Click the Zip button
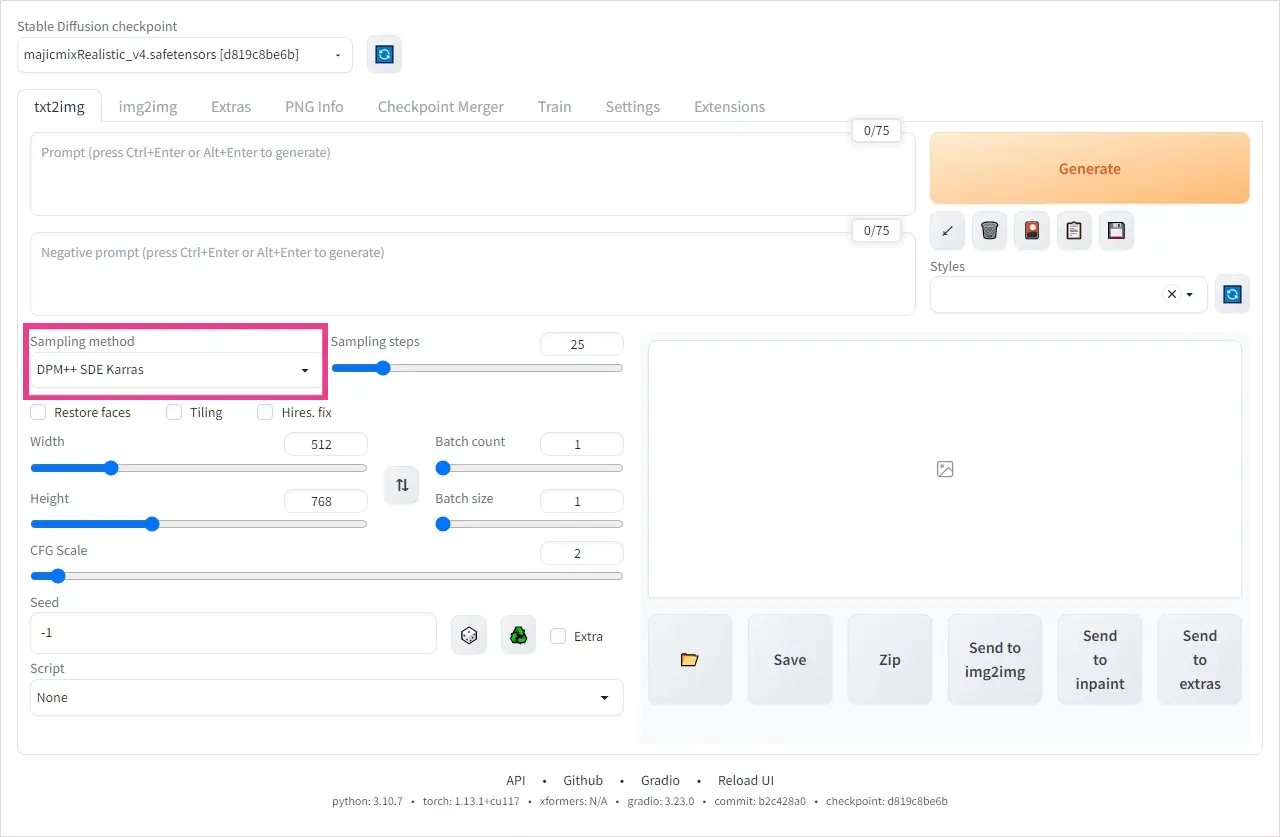Viewport: 1280px width, 837px height. click(x=890, y=660)
